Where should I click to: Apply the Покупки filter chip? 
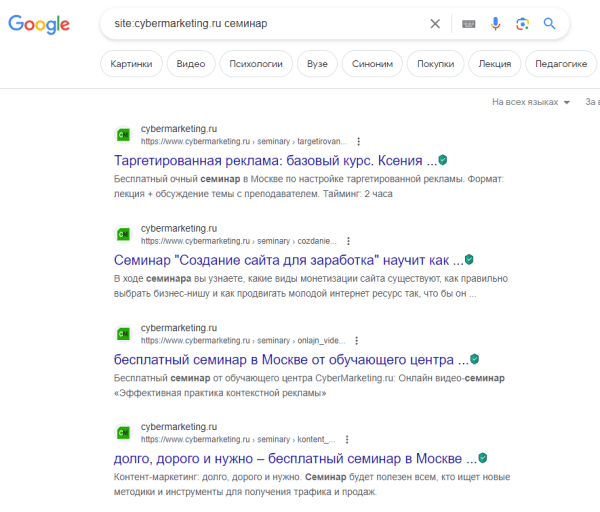pos(435,64)
